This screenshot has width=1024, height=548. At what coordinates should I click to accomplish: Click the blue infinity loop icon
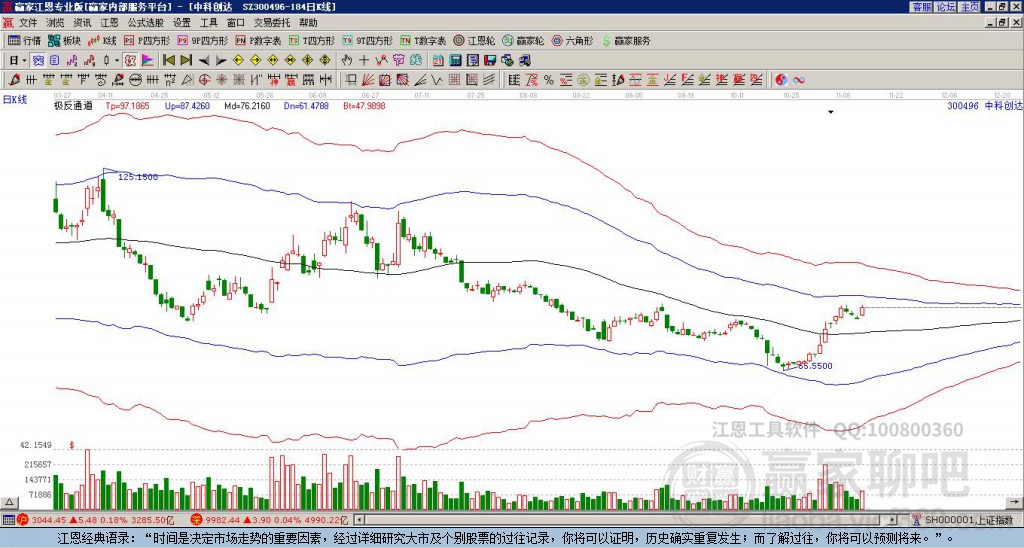[x=799, y=80]
